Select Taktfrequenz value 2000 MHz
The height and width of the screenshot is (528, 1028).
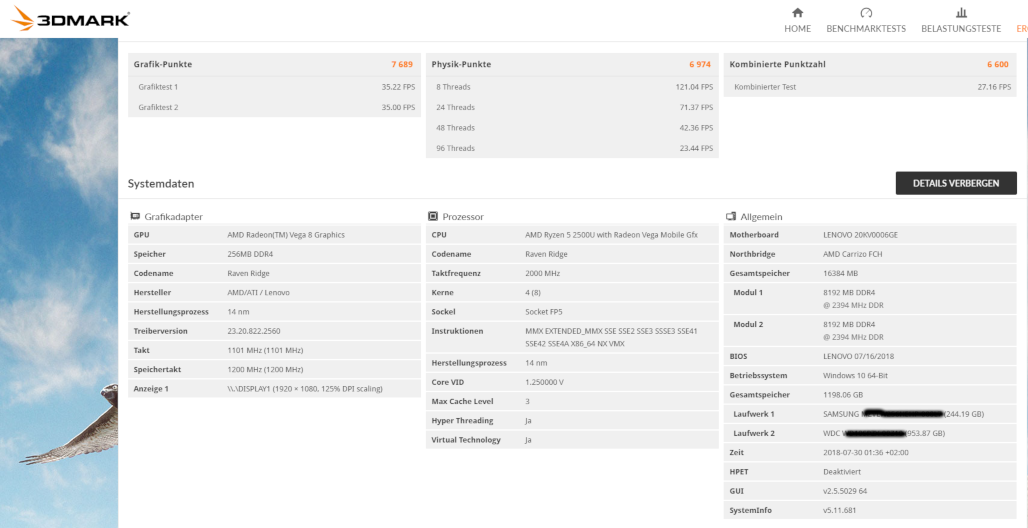(x=543, y=273)
